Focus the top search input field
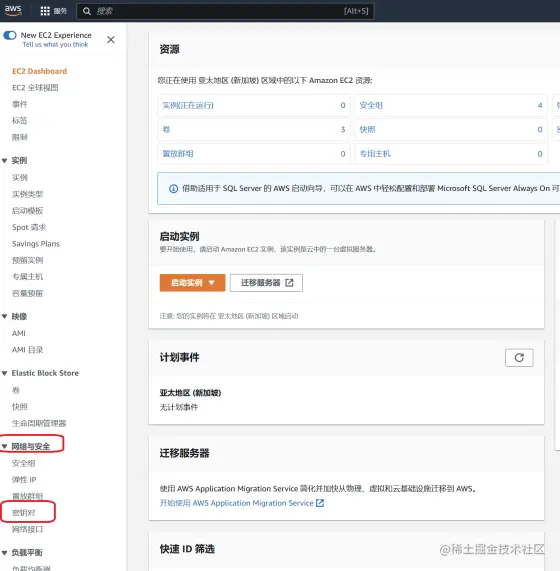Screen dimensions: 560x571 [x=225, y=11]
